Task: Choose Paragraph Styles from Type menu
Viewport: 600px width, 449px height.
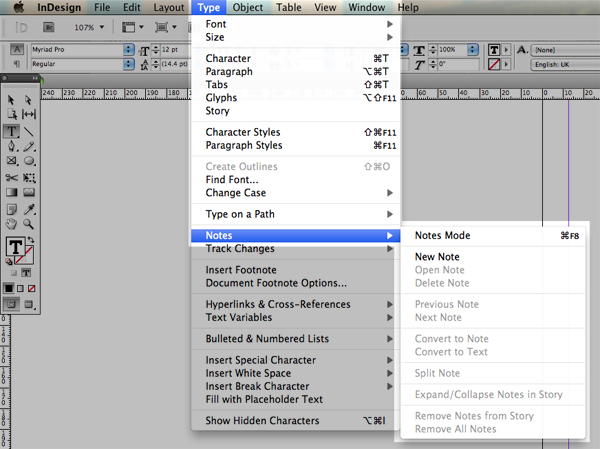Action: 296,145
